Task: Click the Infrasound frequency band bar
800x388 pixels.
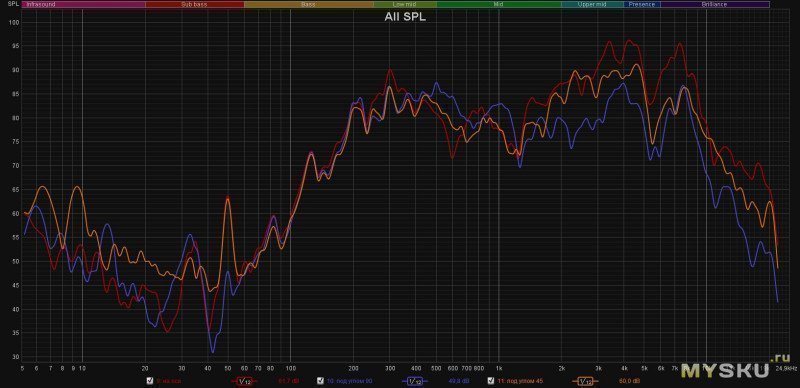Action: pyautogui.click(x=84, y=4)
